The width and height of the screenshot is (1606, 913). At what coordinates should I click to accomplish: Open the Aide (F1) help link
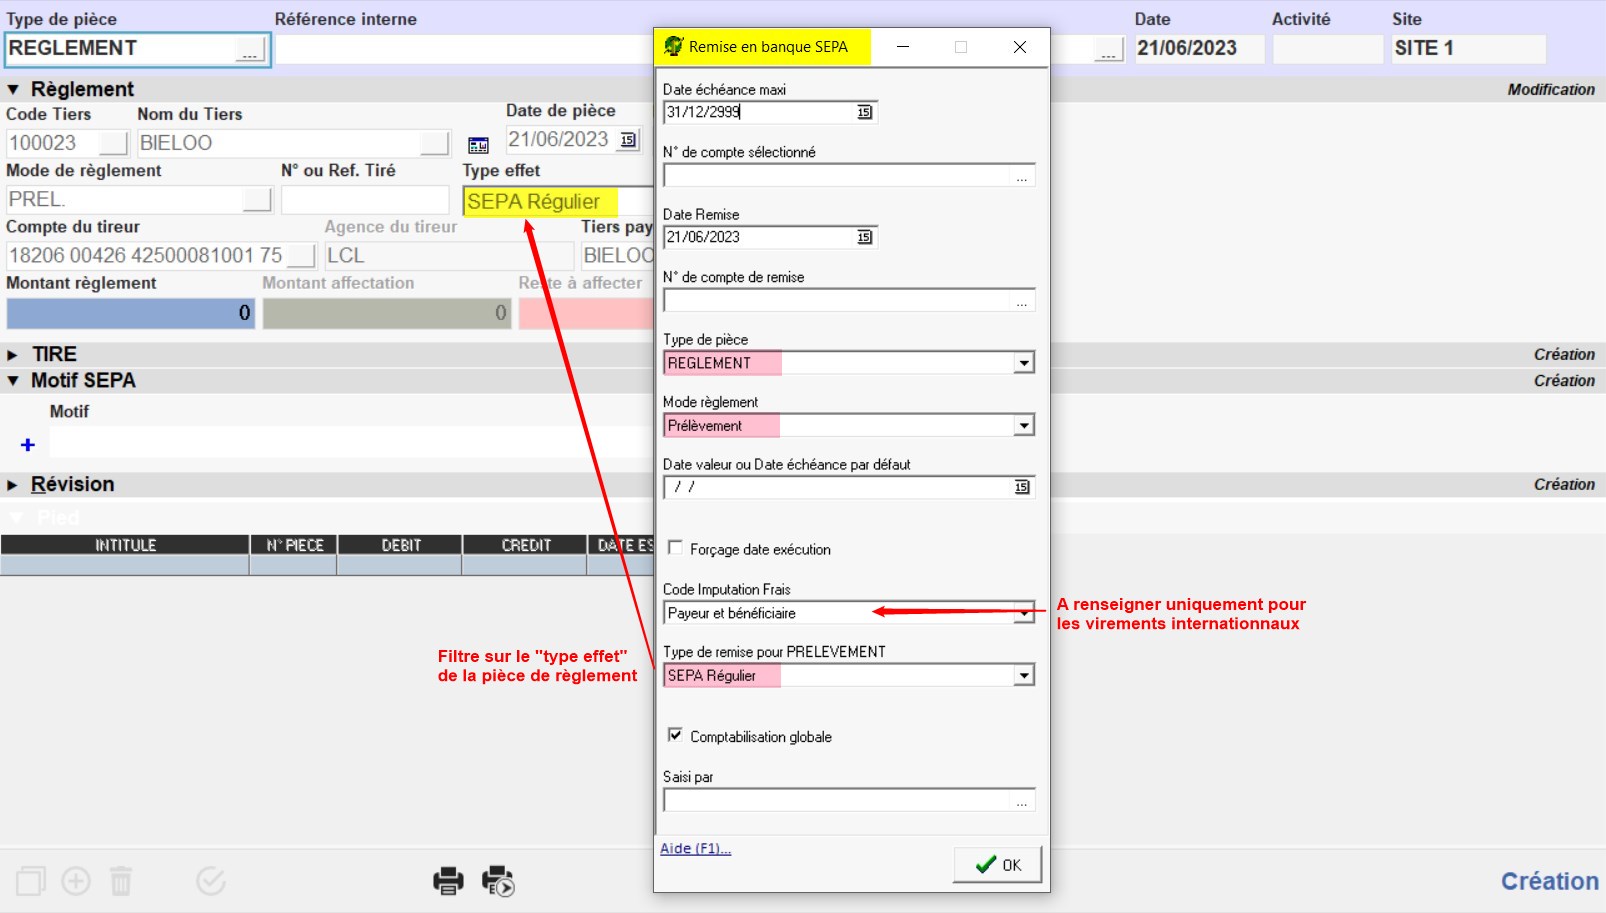(x=695, y=849)
